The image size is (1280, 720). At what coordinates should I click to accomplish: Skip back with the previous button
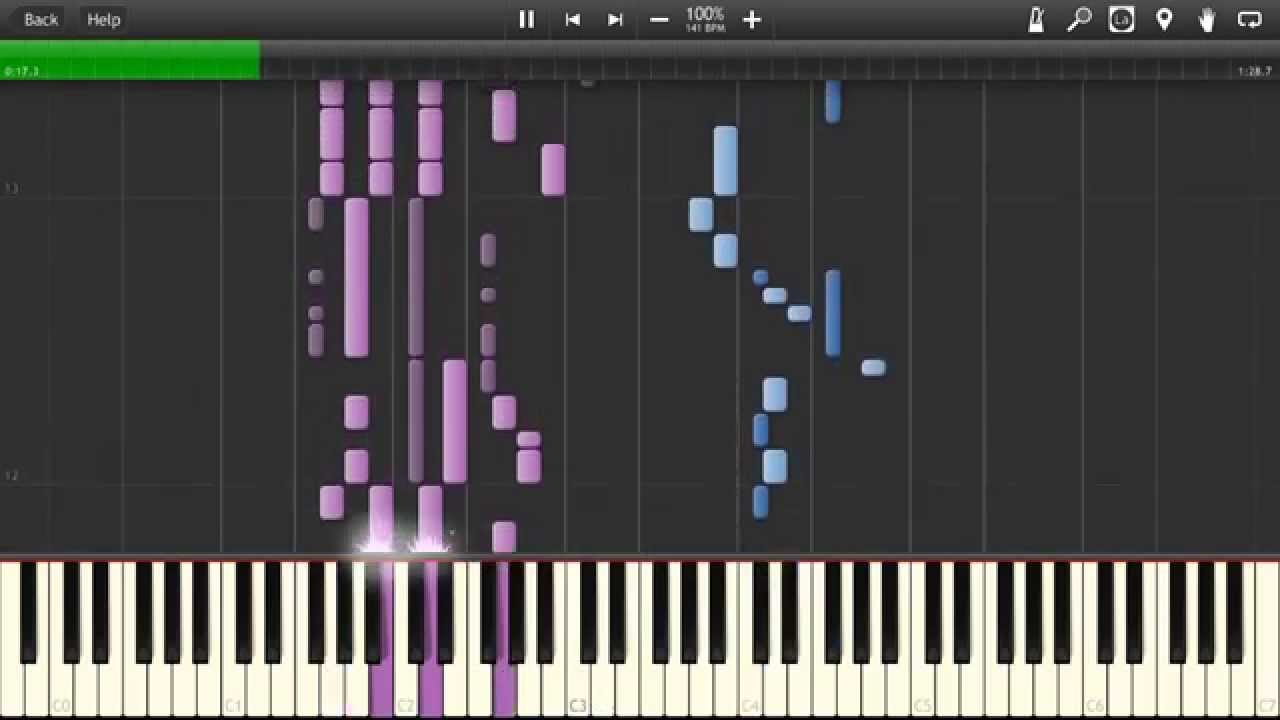point(572,19)
